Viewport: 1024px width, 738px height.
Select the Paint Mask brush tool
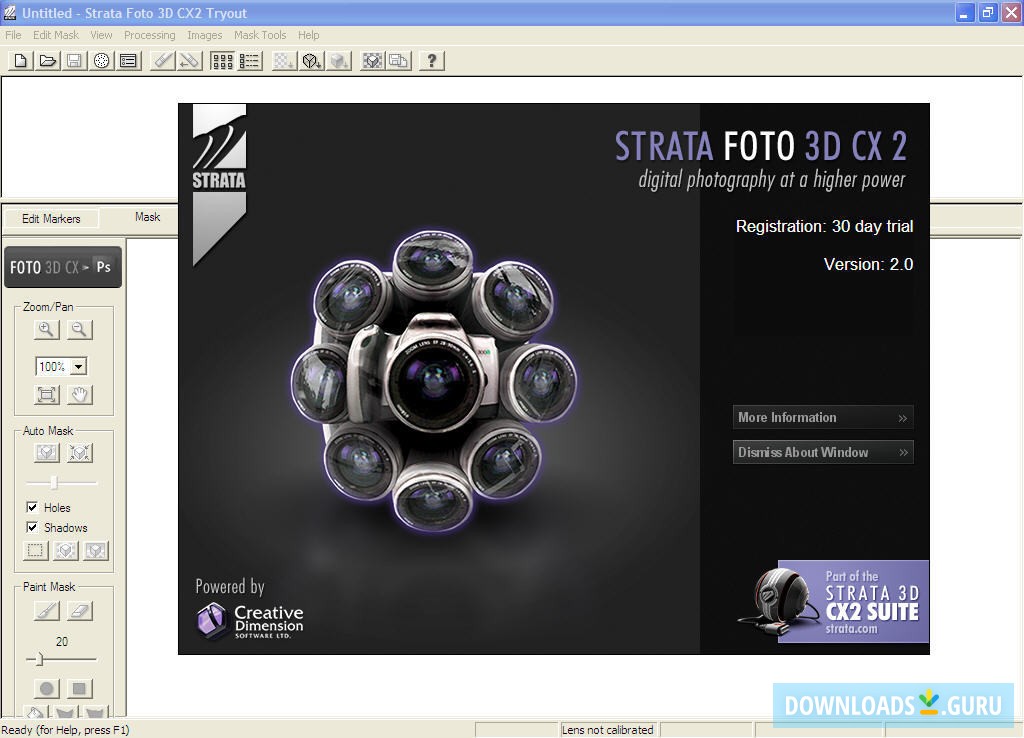coord(45,609)
